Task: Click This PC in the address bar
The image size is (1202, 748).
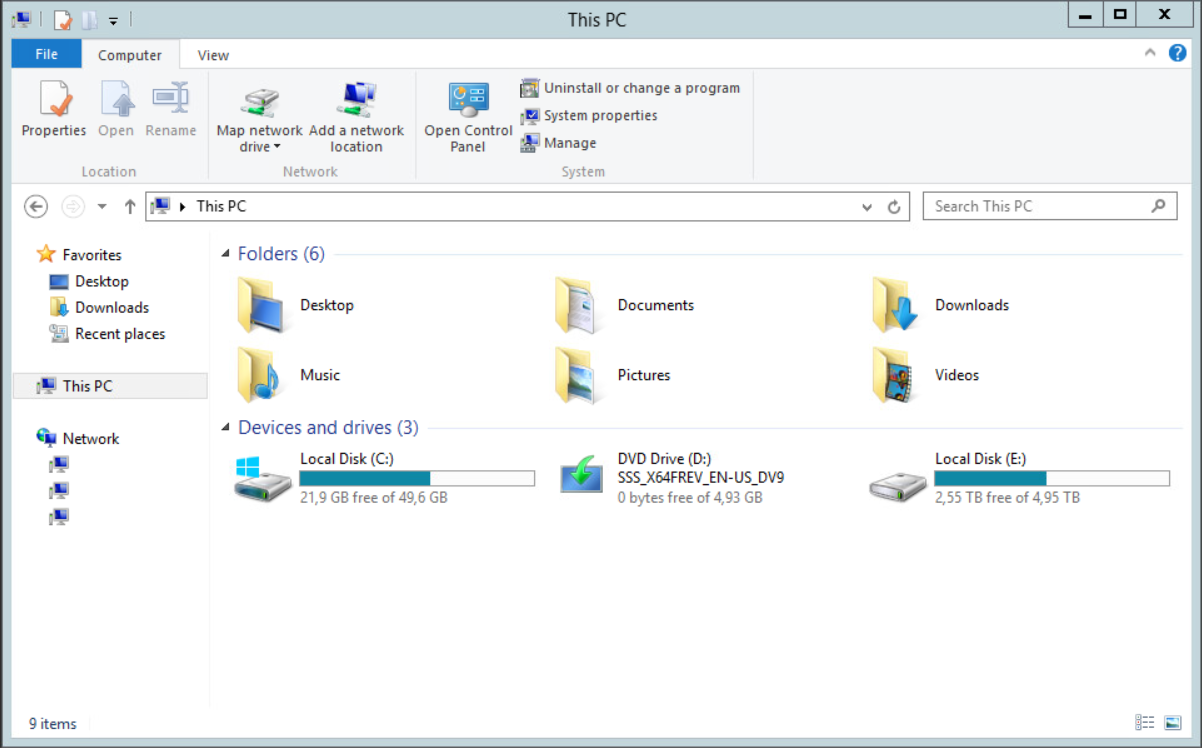Action: (x=221, y=206)
